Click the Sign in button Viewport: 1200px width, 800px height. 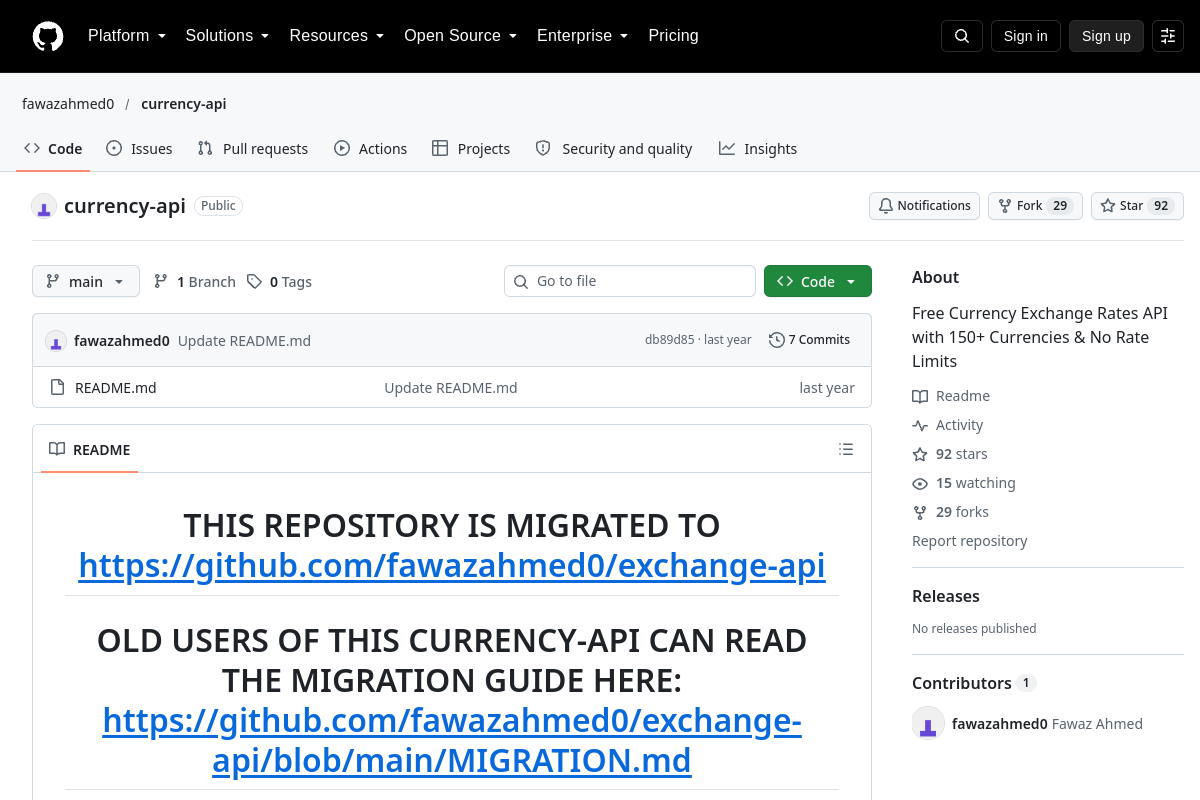[x=1026, y=36]
